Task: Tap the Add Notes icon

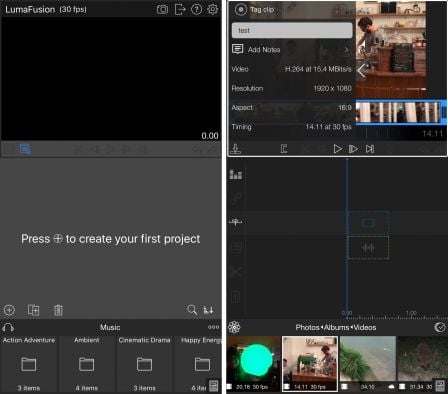Action: (x=238, y=49)
